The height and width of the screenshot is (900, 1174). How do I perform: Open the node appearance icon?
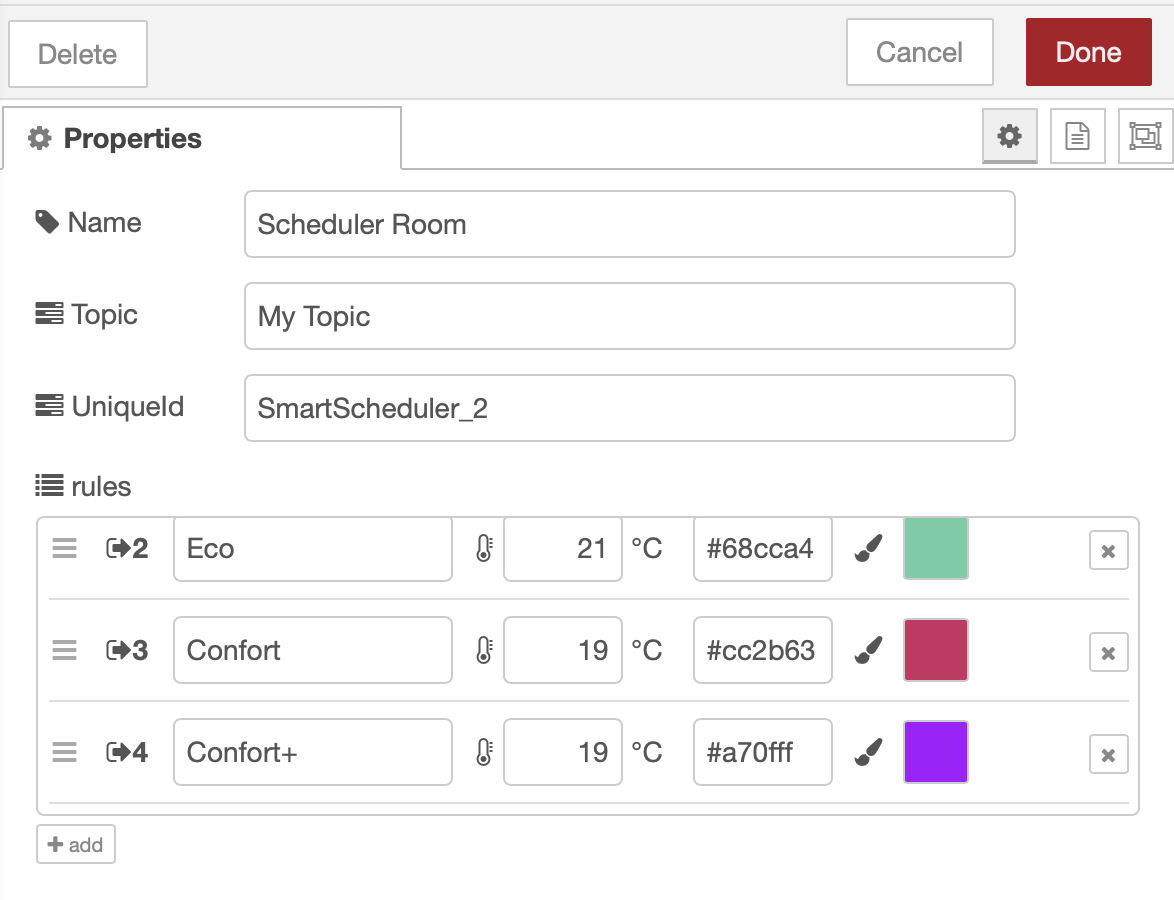click(1144, 136)
